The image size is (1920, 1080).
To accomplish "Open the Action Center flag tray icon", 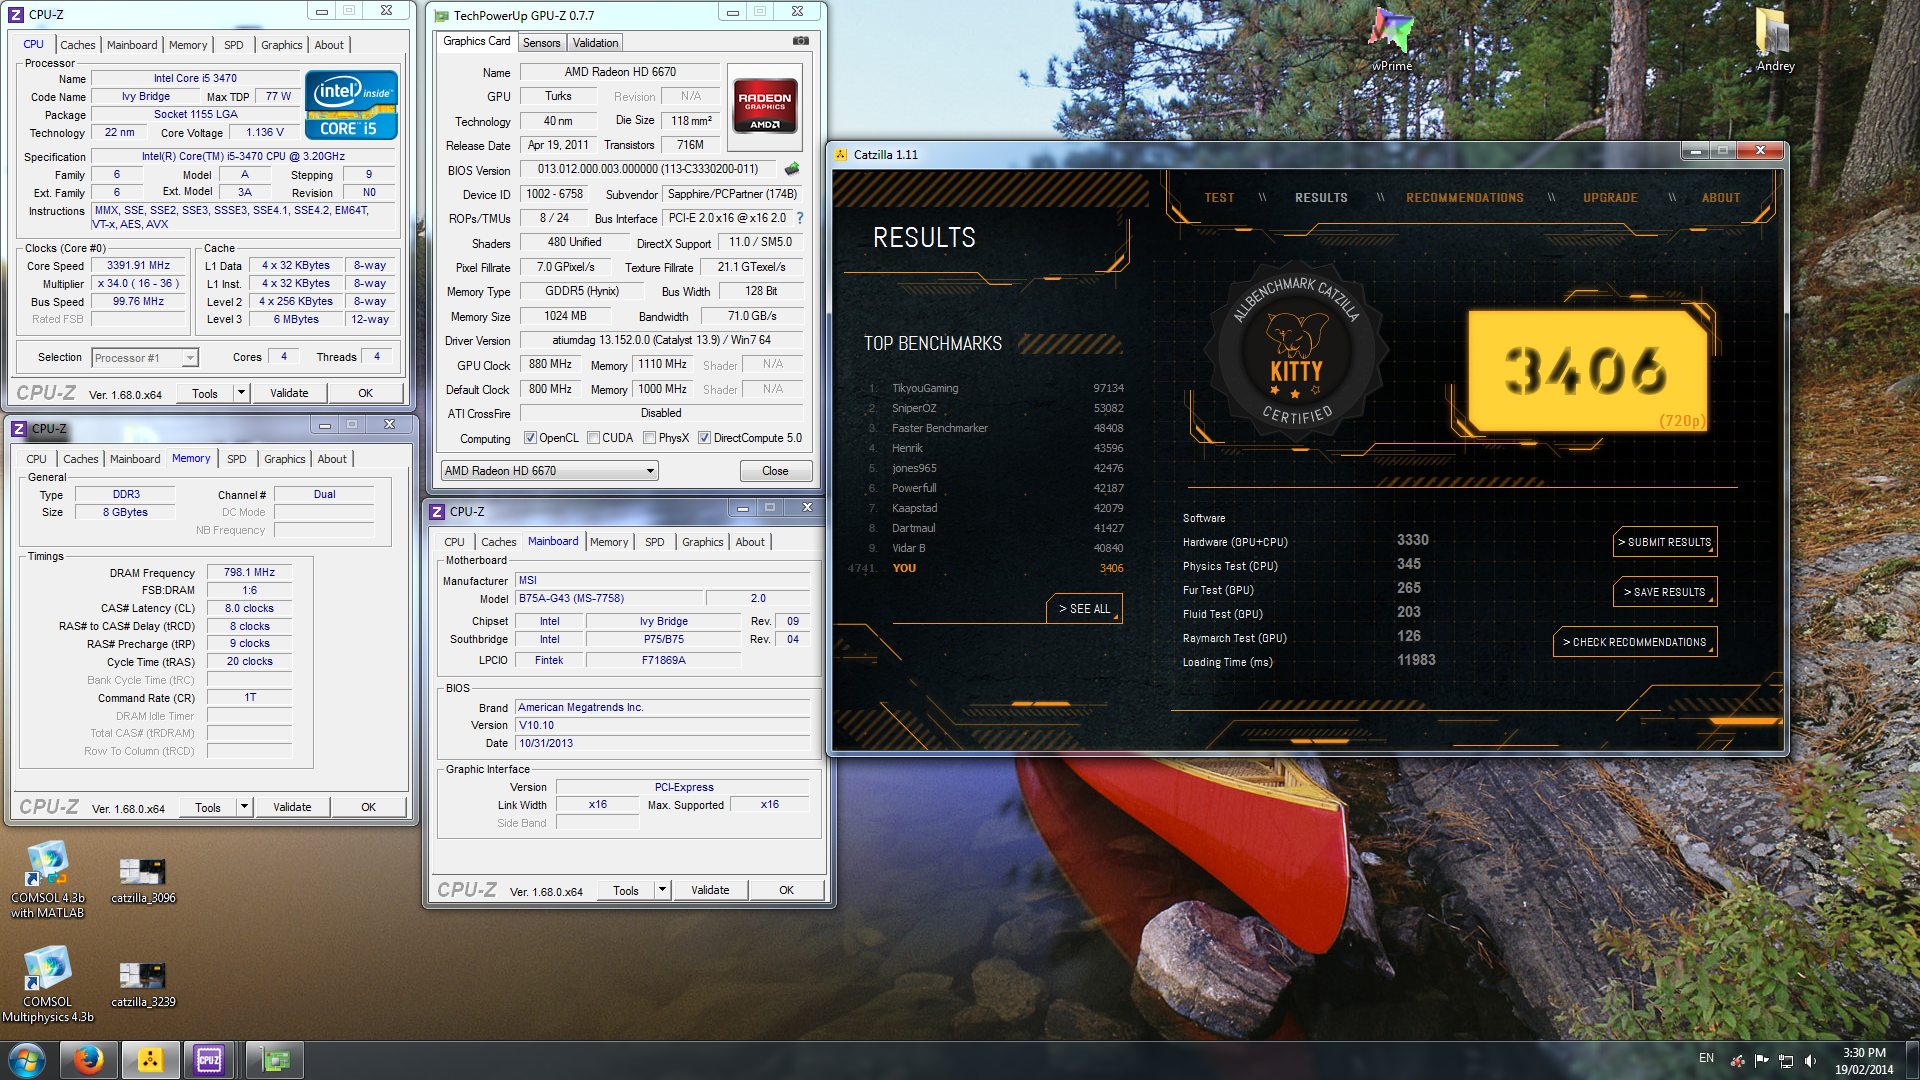I will [1762, 1061].
